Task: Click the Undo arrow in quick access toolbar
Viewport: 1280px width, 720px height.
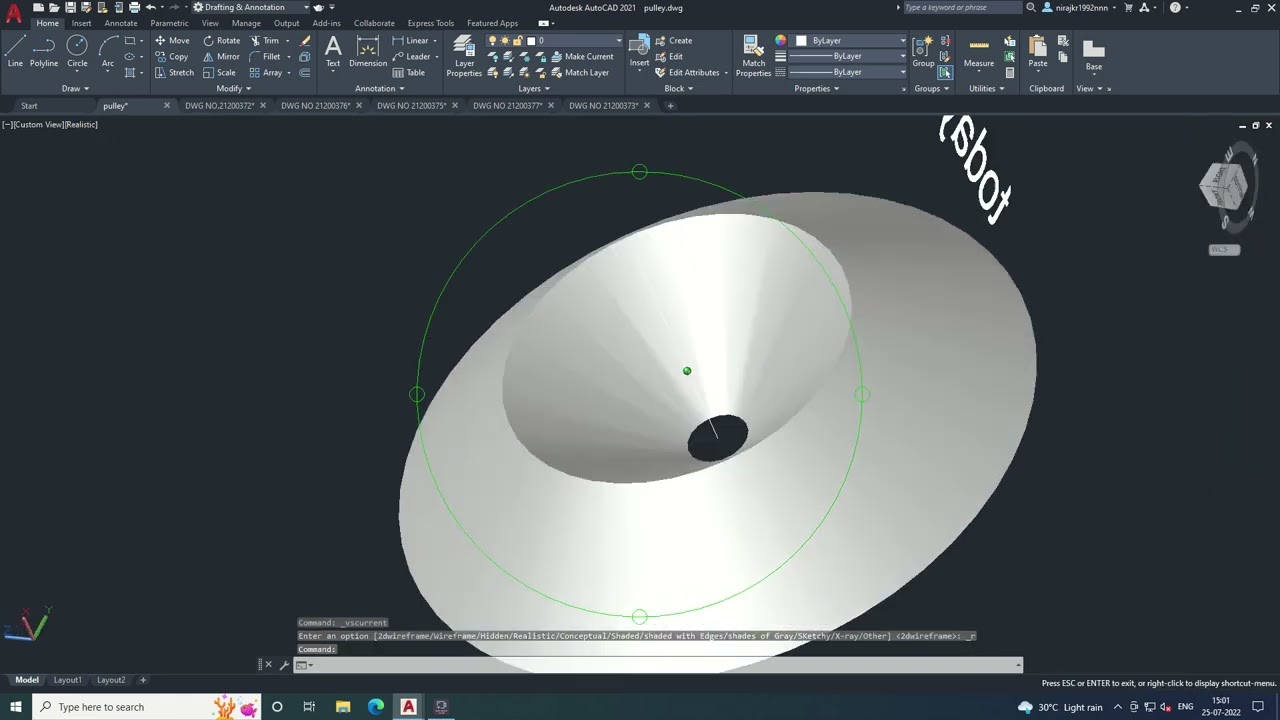Action: click(151, 7)
